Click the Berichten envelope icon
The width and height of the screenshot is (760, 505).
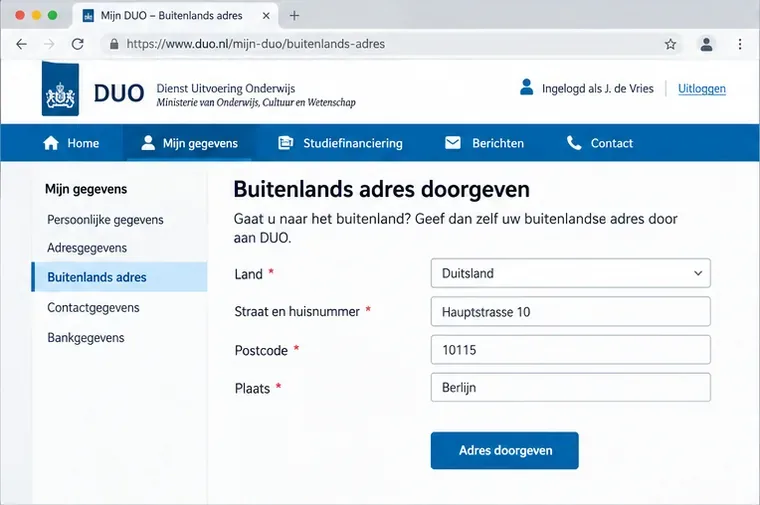click(453, 142)
